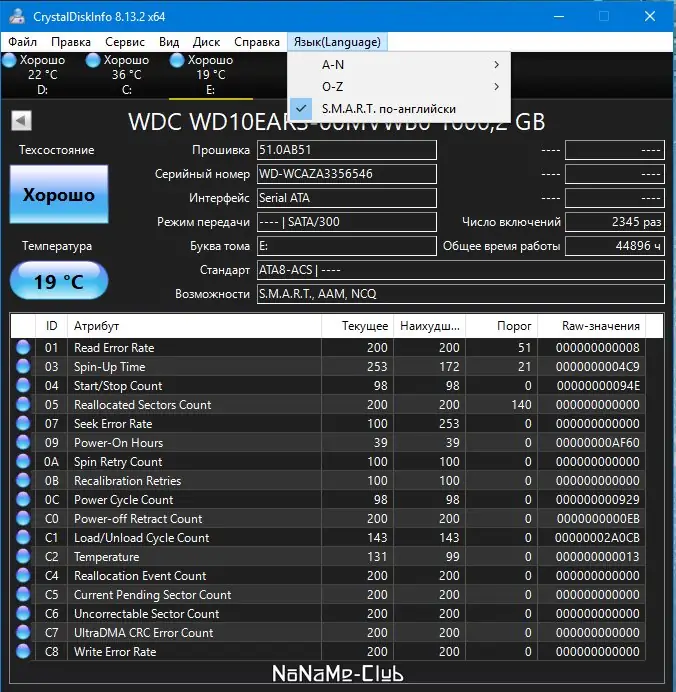Select disk C: status orb

pos(93,60)
